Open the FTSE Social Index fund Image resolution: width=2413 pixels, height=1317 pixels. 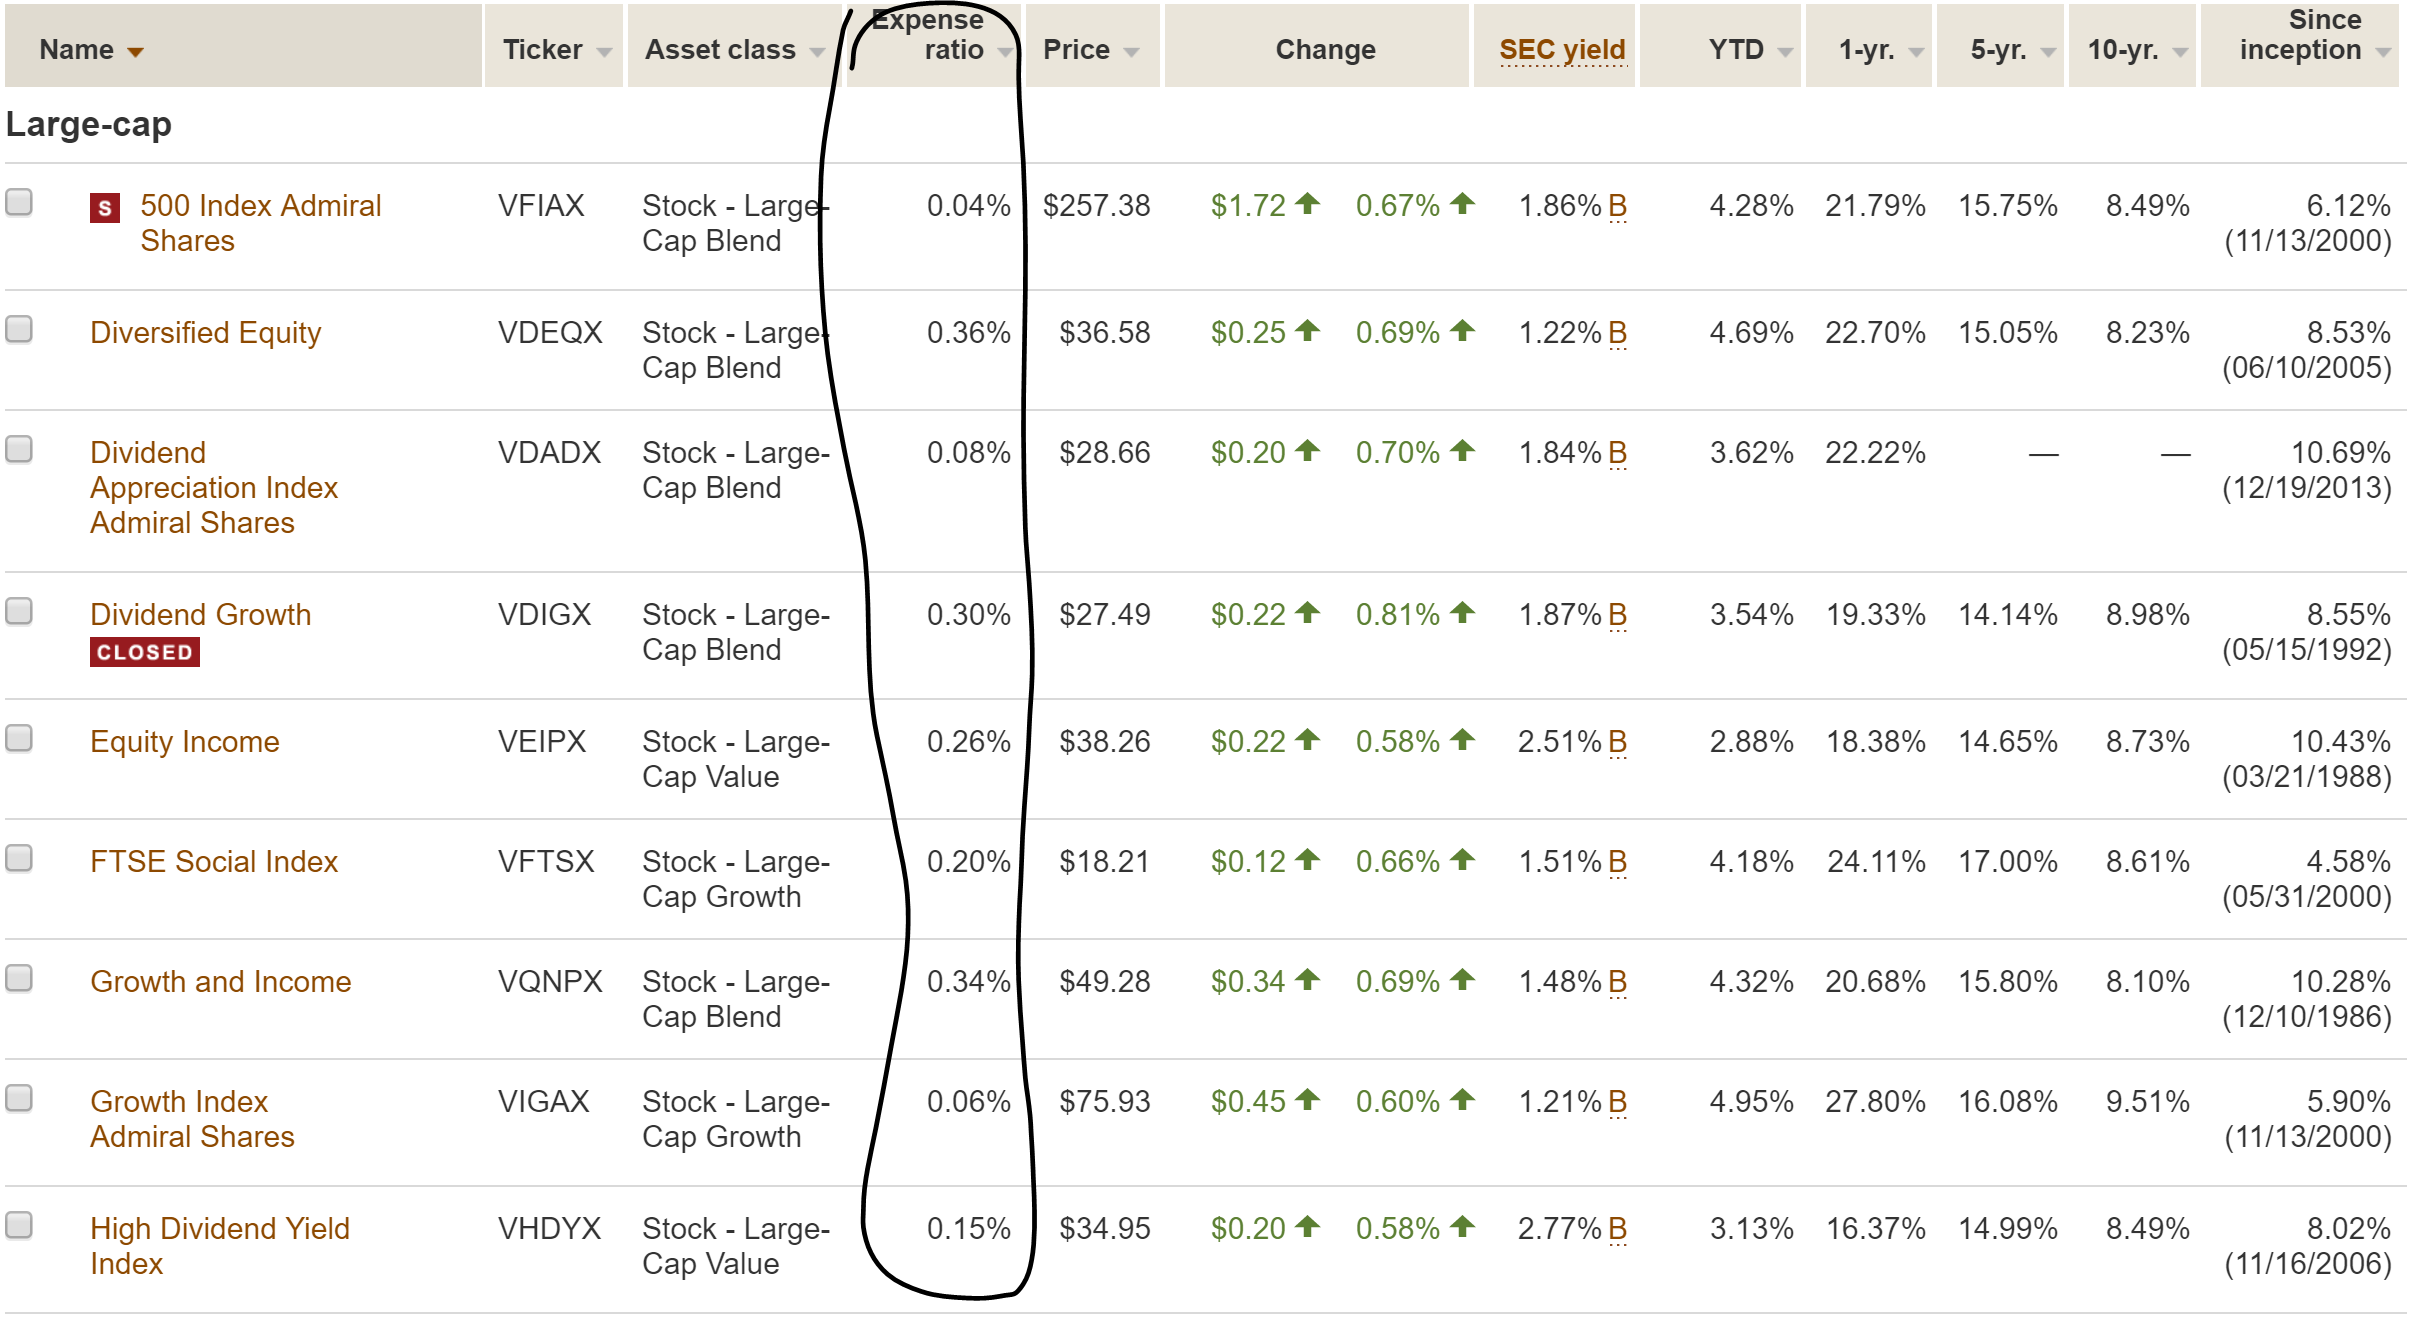(213, 861)
